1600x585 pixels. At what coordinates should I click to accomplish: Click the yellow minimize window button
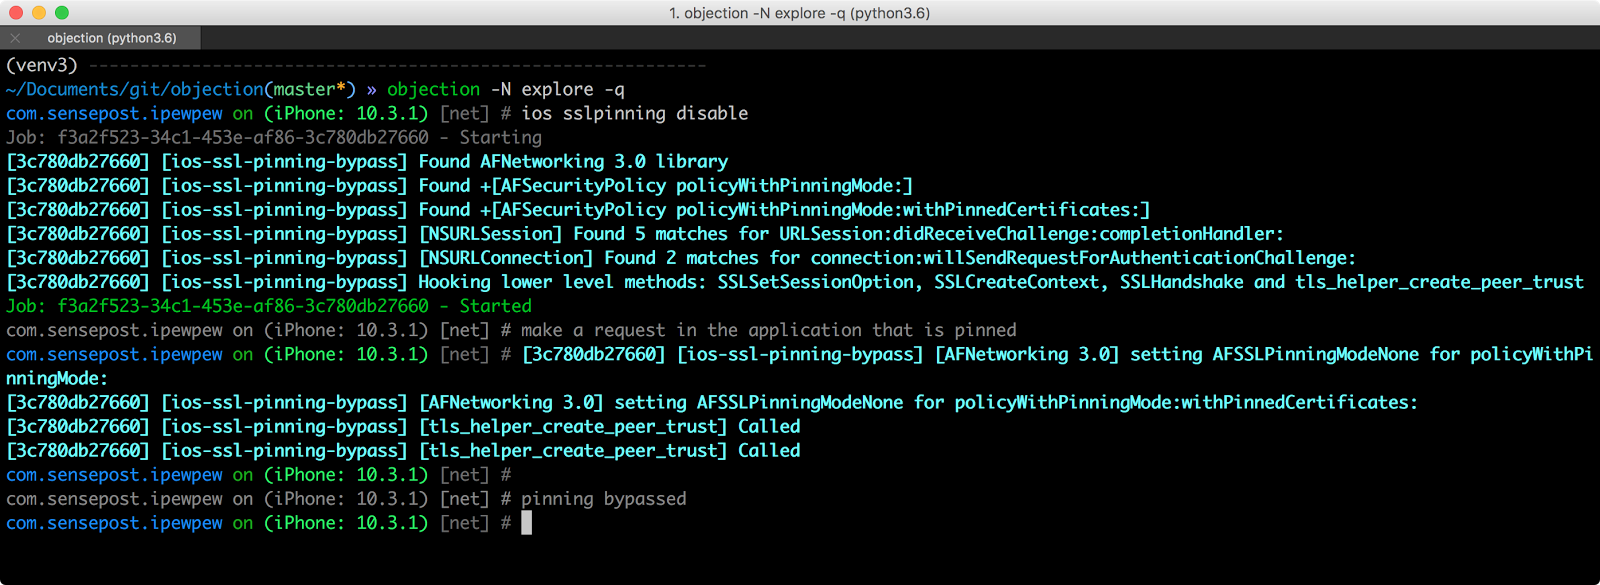click(39, 13)
